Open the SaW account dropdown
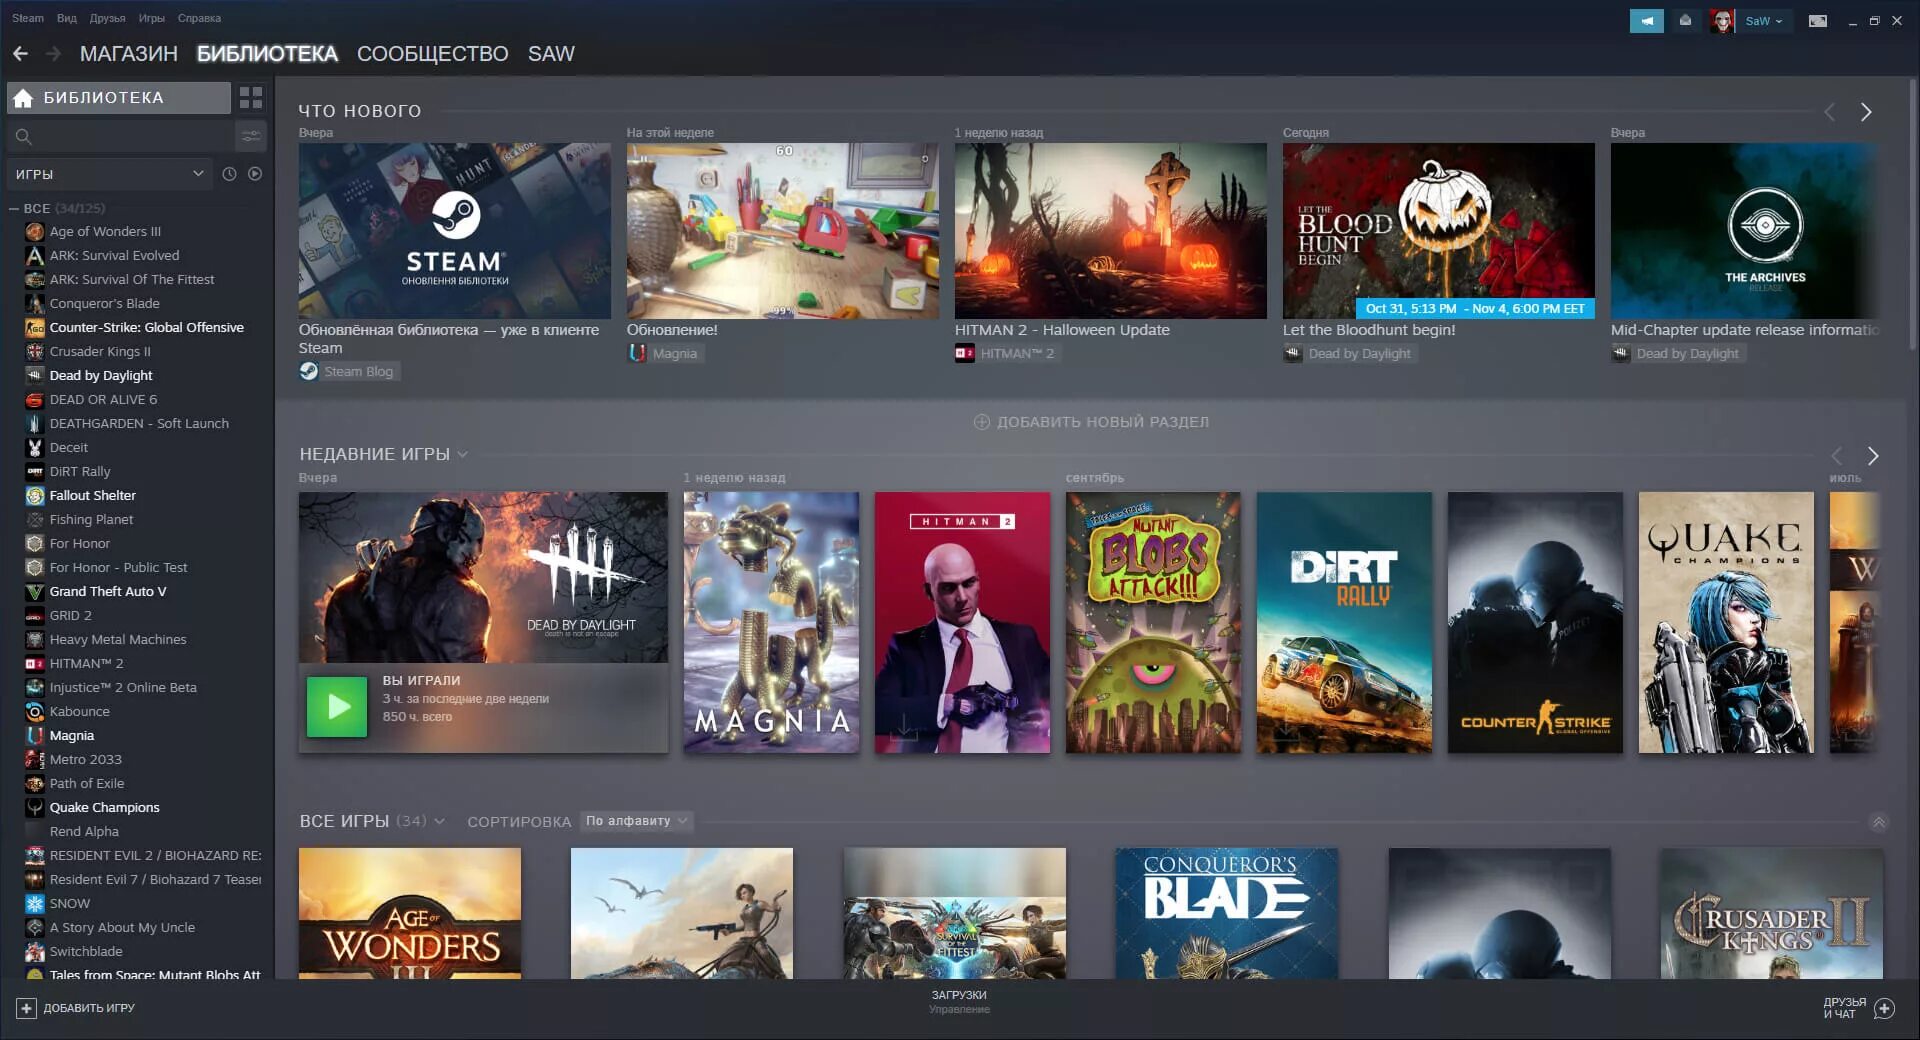This screenshot has height=1040, width=1920. point(1764,21)
